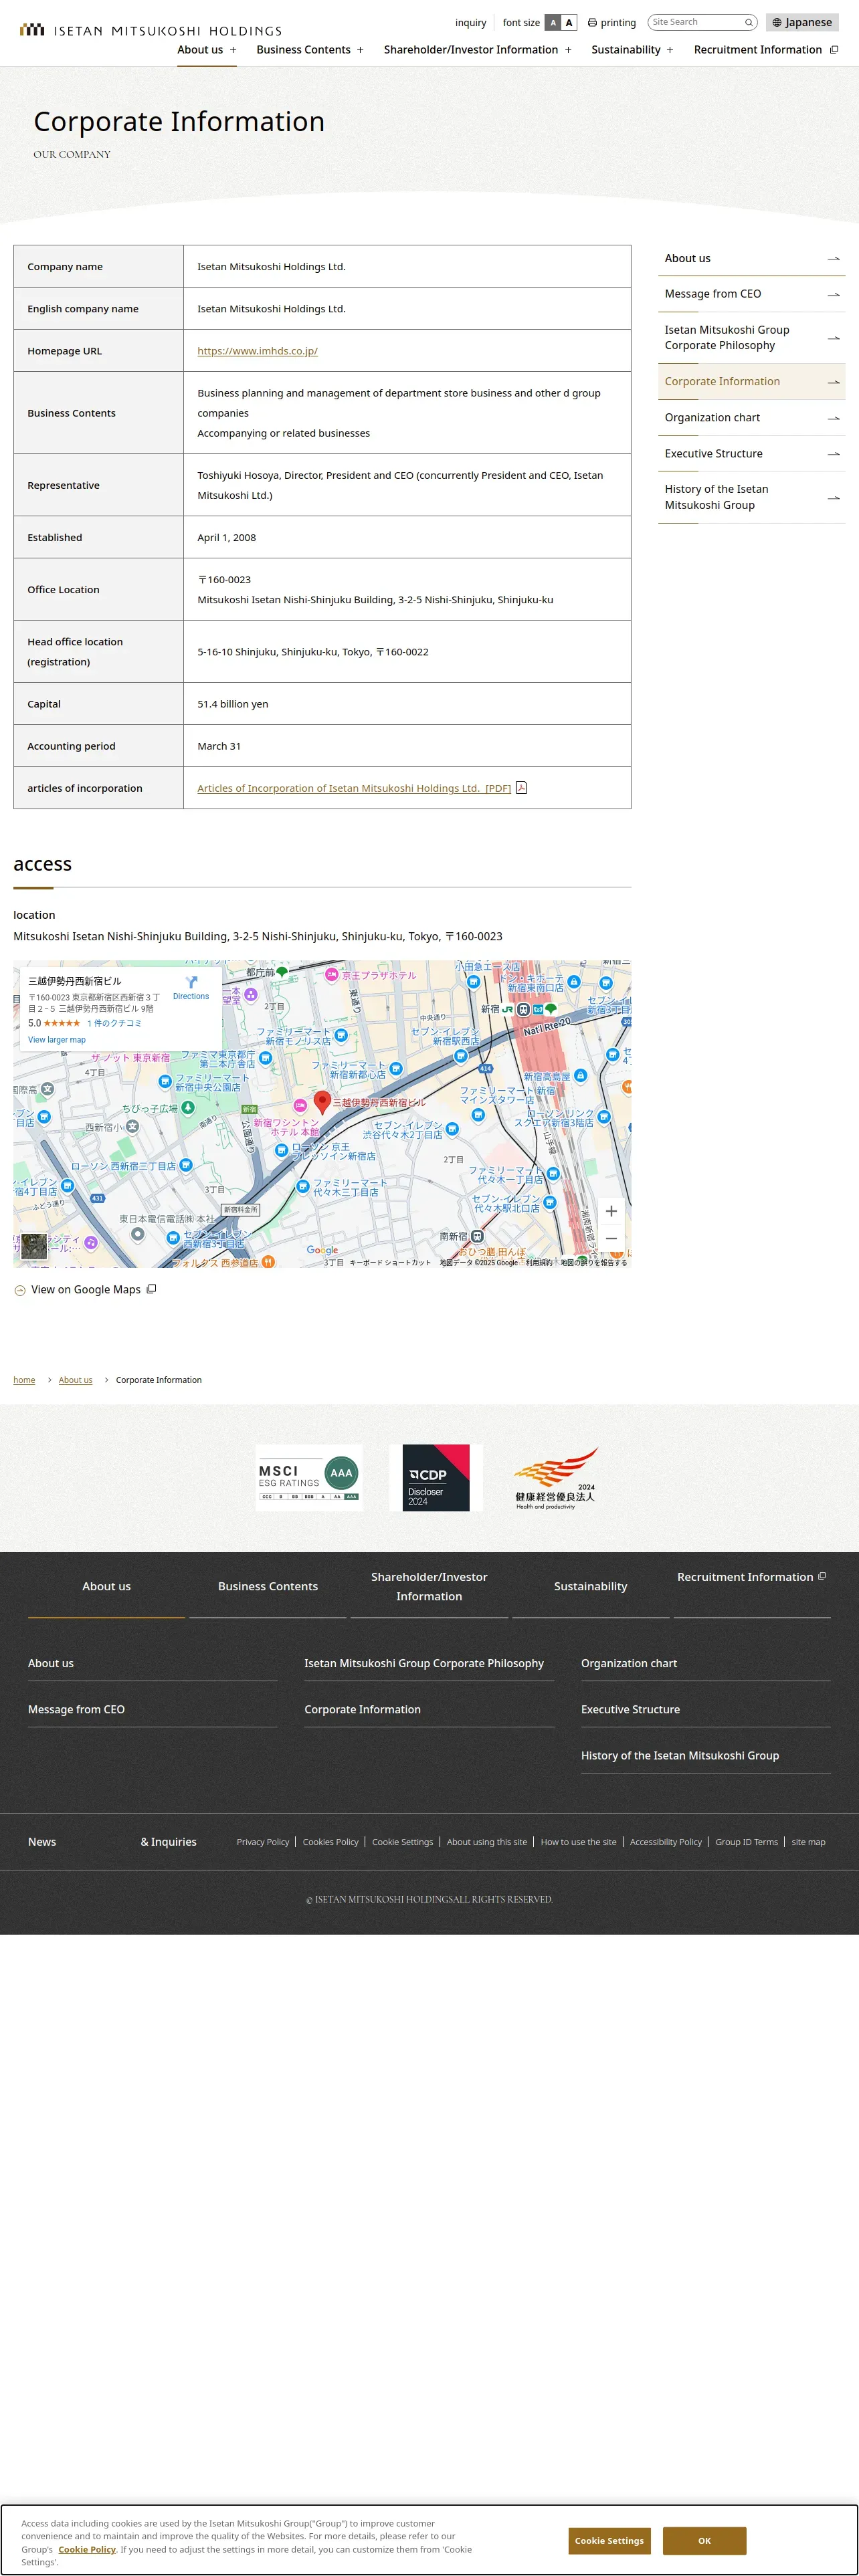Click the red map pin marker

(x=322, y=1102)
